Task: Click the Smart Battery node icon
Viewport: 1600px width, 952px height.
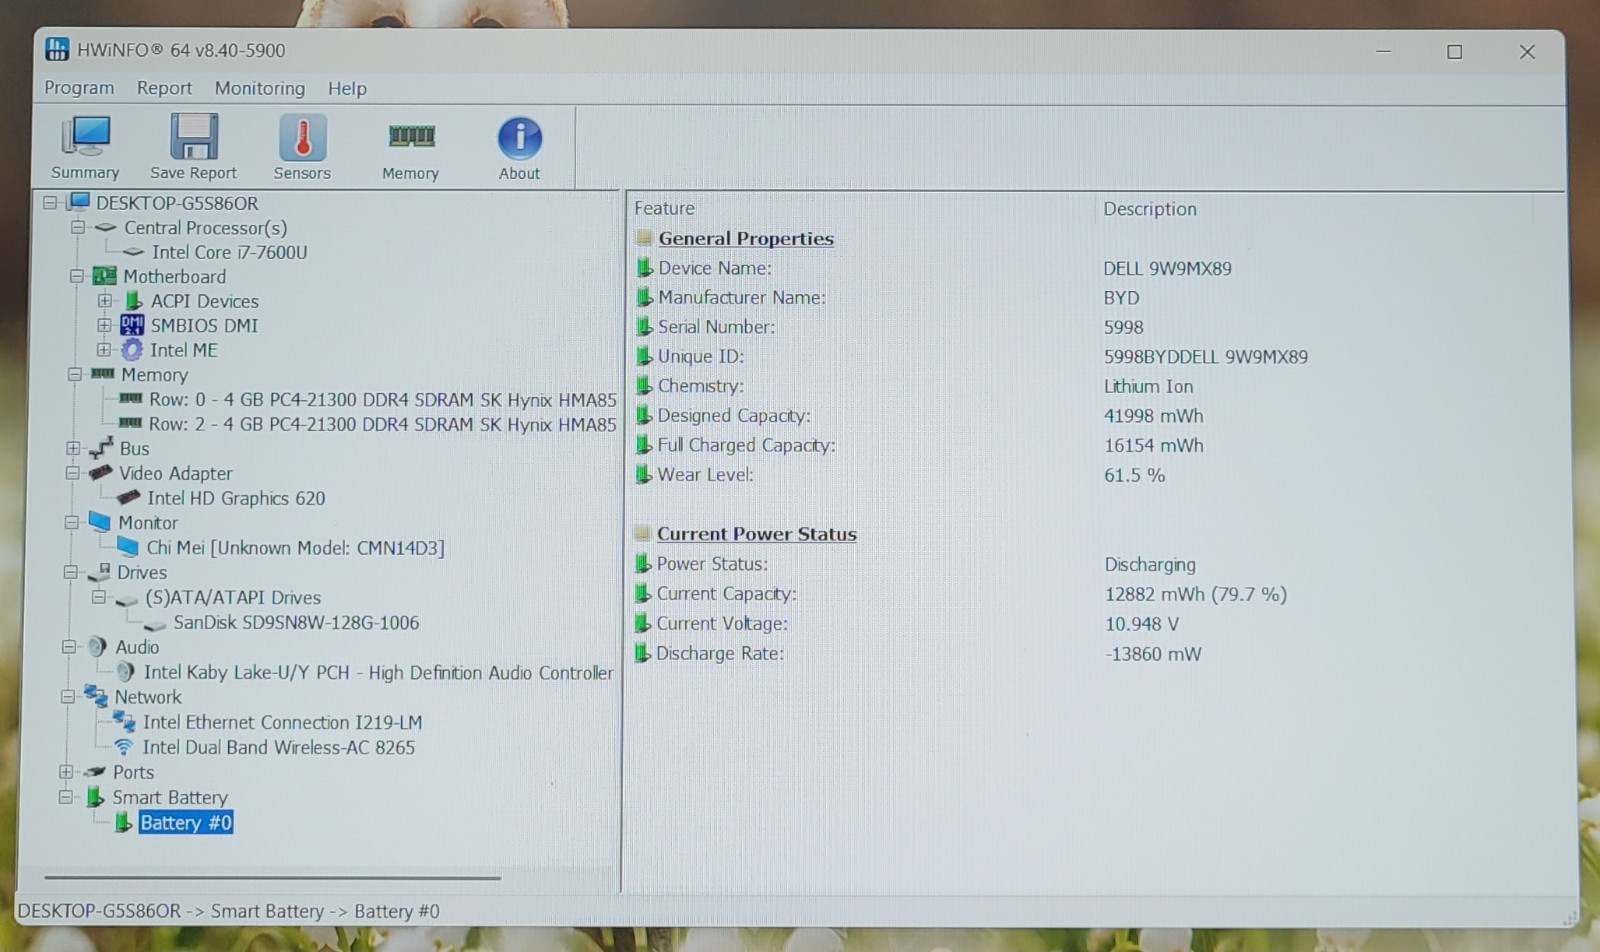Action: point(95,797)
